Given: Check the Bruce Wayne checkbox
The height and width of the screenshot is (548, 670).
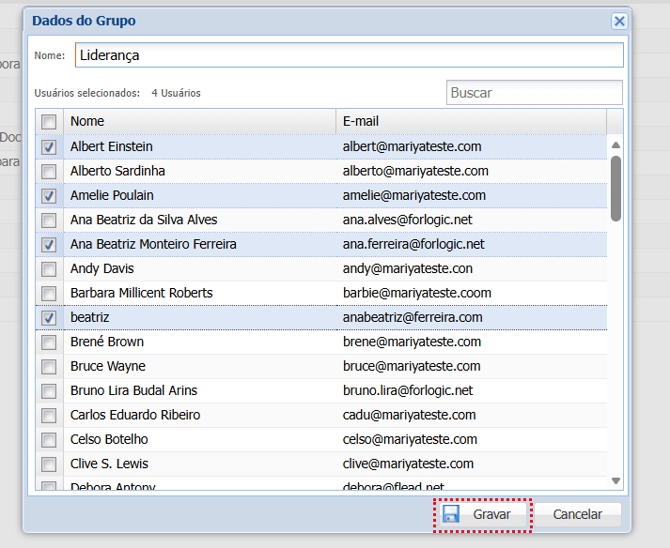Looking at the screenshot, I should pyautogui.click(x=49, y=367).
